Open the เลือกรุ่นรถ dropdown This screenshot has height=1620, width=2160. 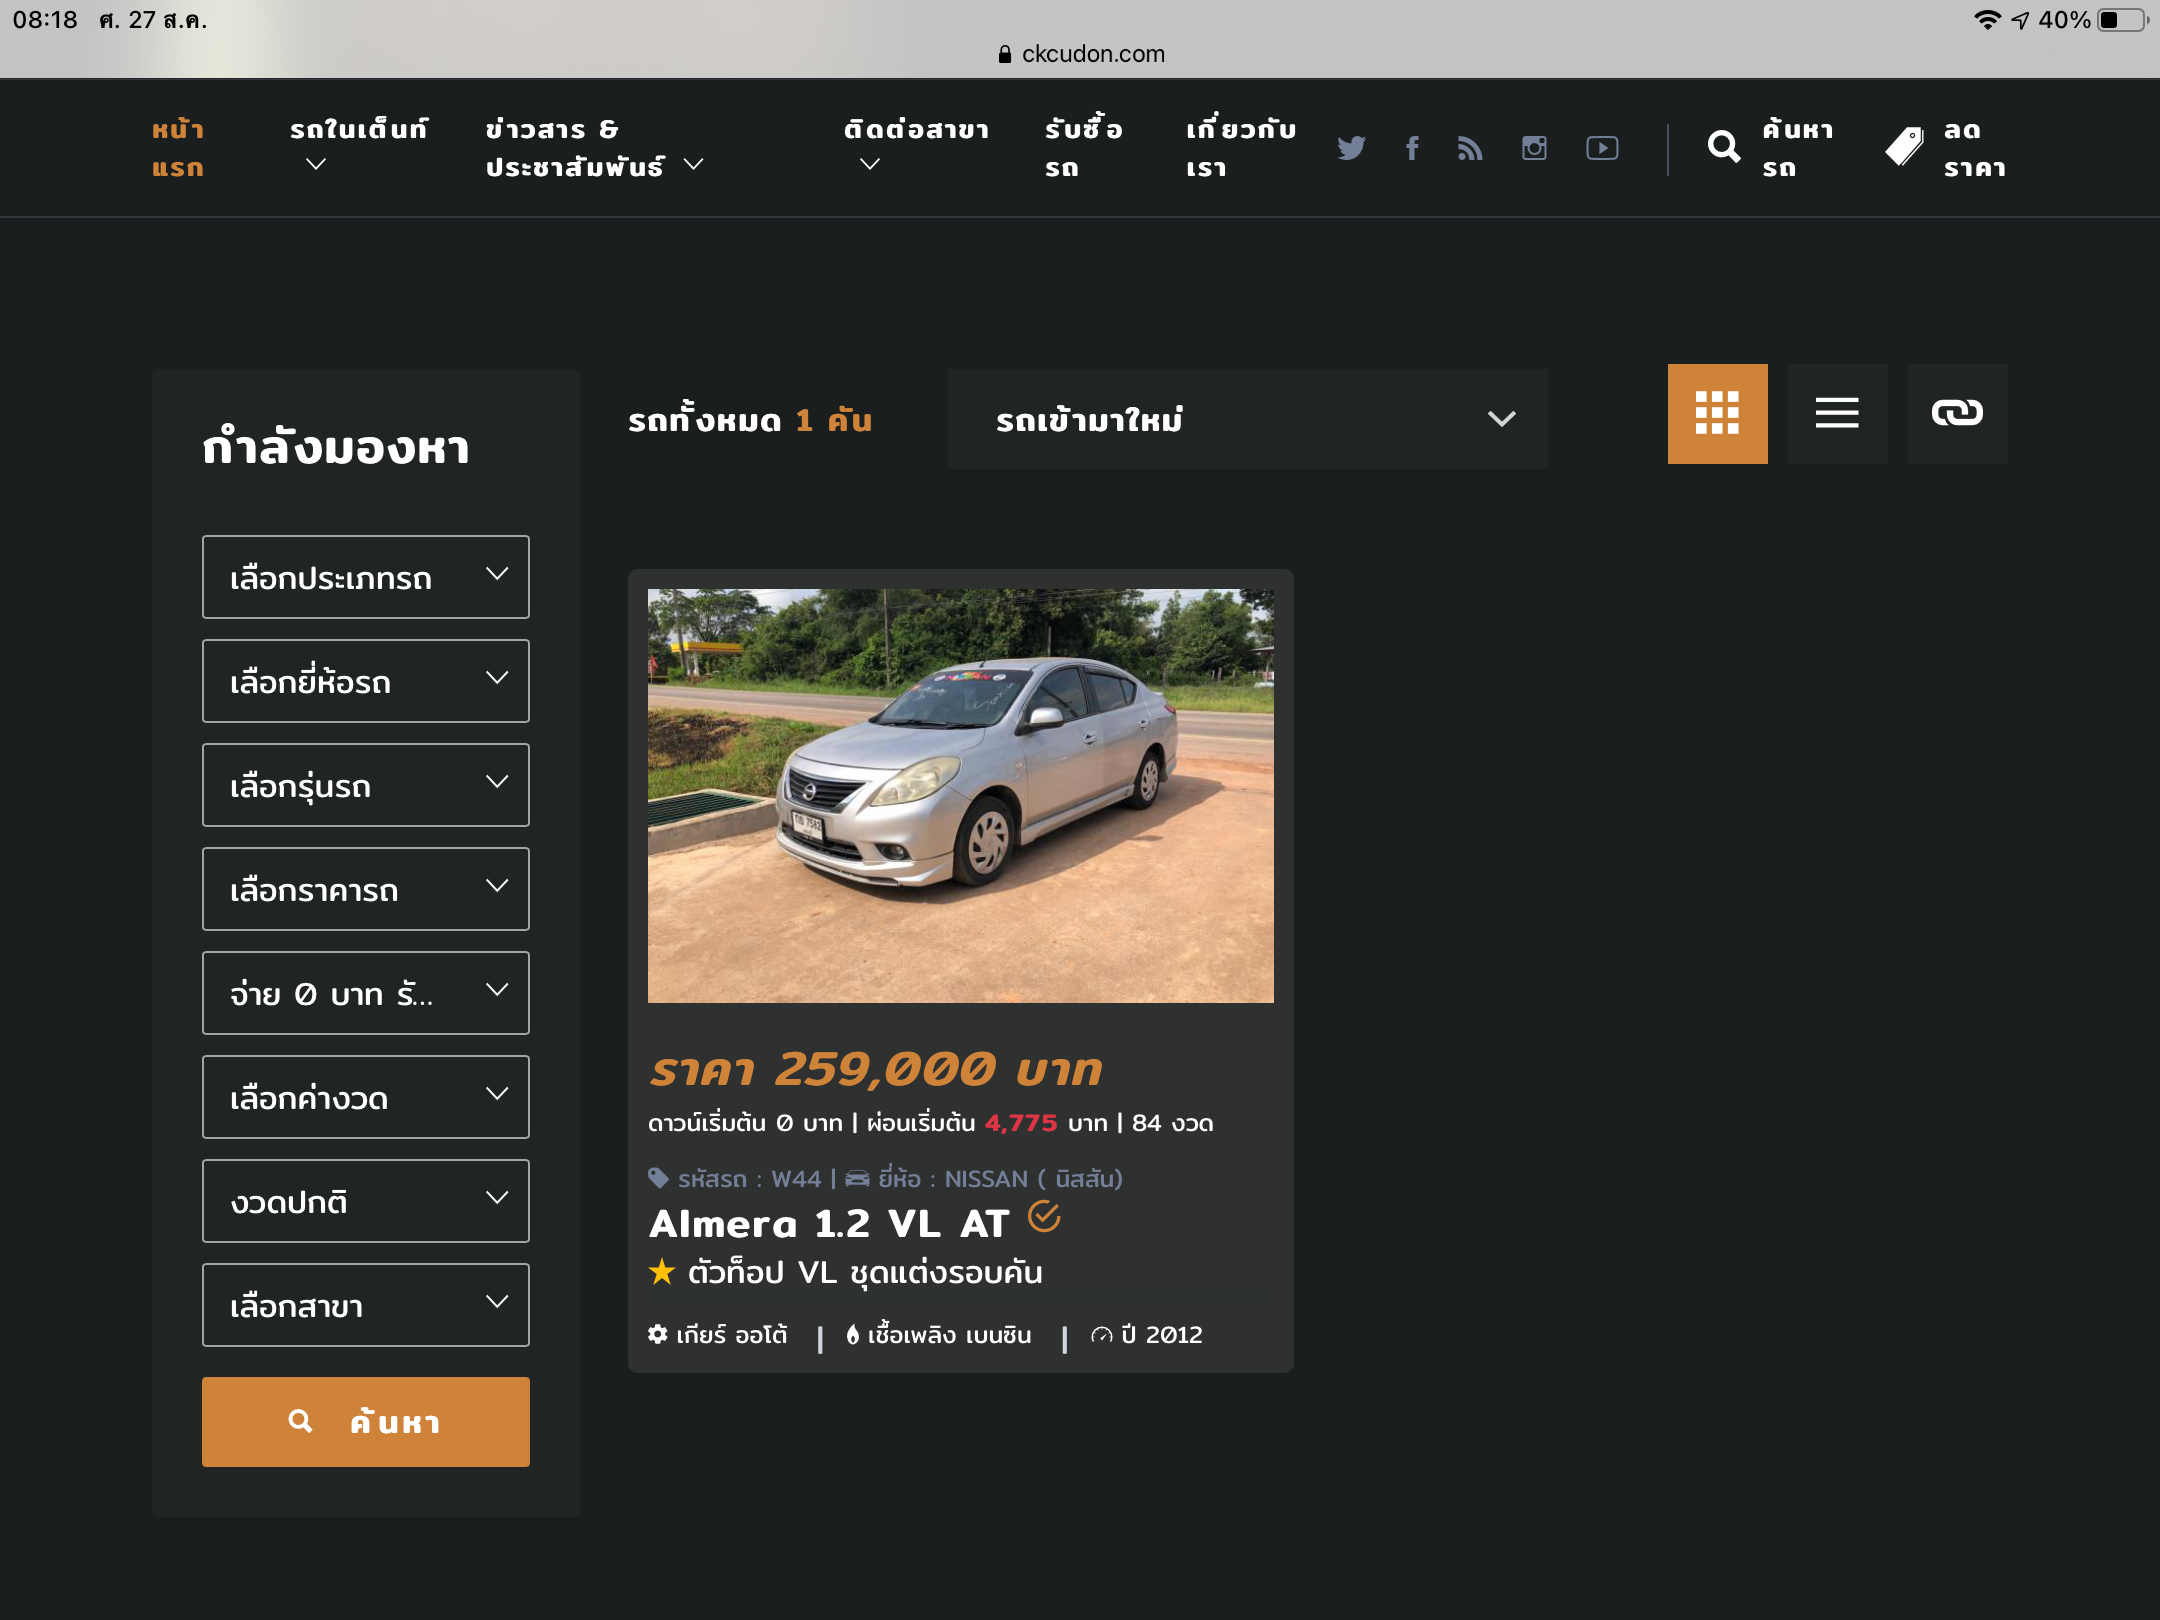(366, 785)
